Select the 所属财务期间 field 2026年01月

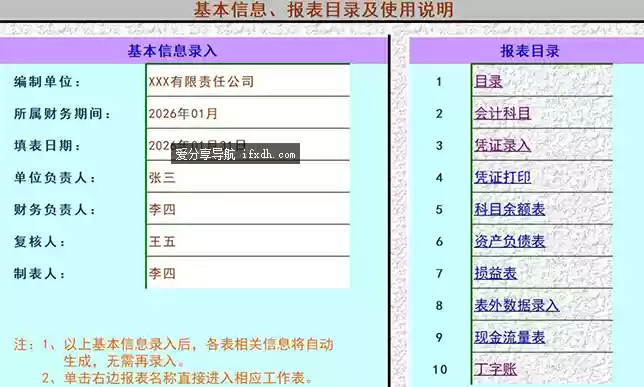pos(248,113)
